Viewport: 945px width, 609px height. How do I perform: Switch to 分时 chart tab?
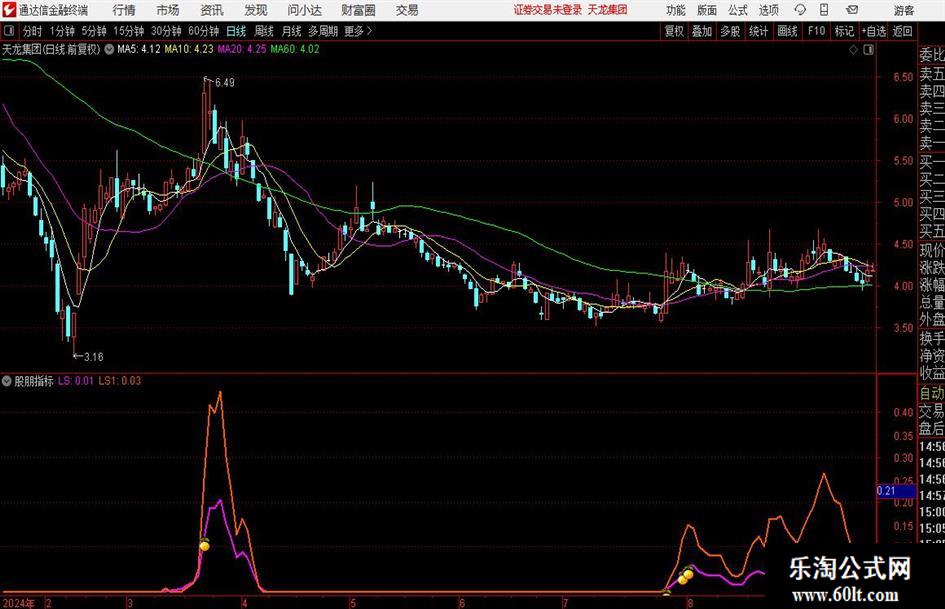(33, 31)
